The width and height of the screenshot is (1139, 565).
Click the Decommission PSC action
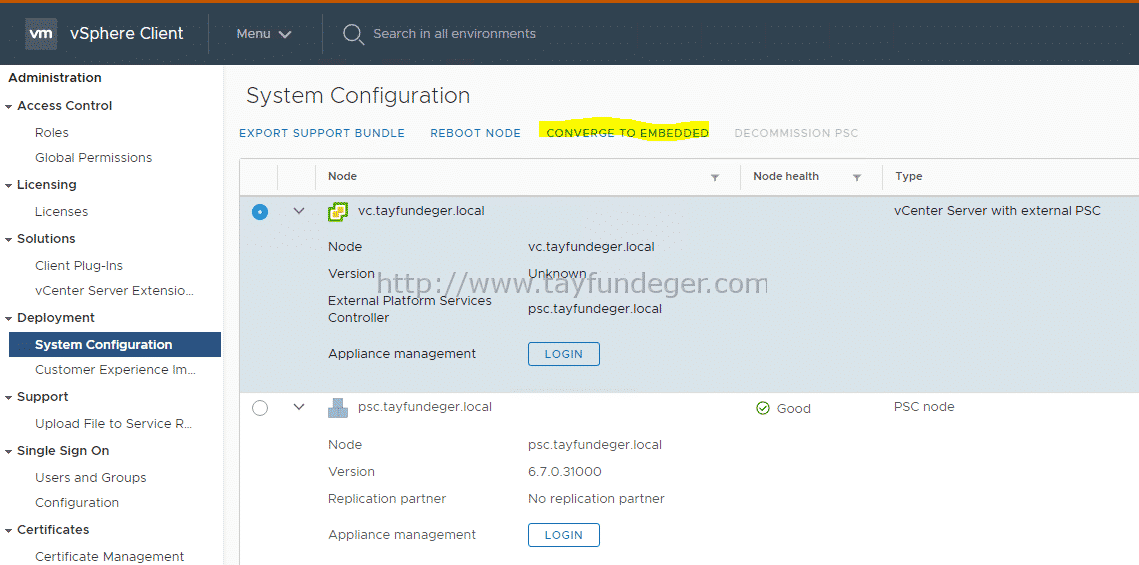click(x=796, y=133)
